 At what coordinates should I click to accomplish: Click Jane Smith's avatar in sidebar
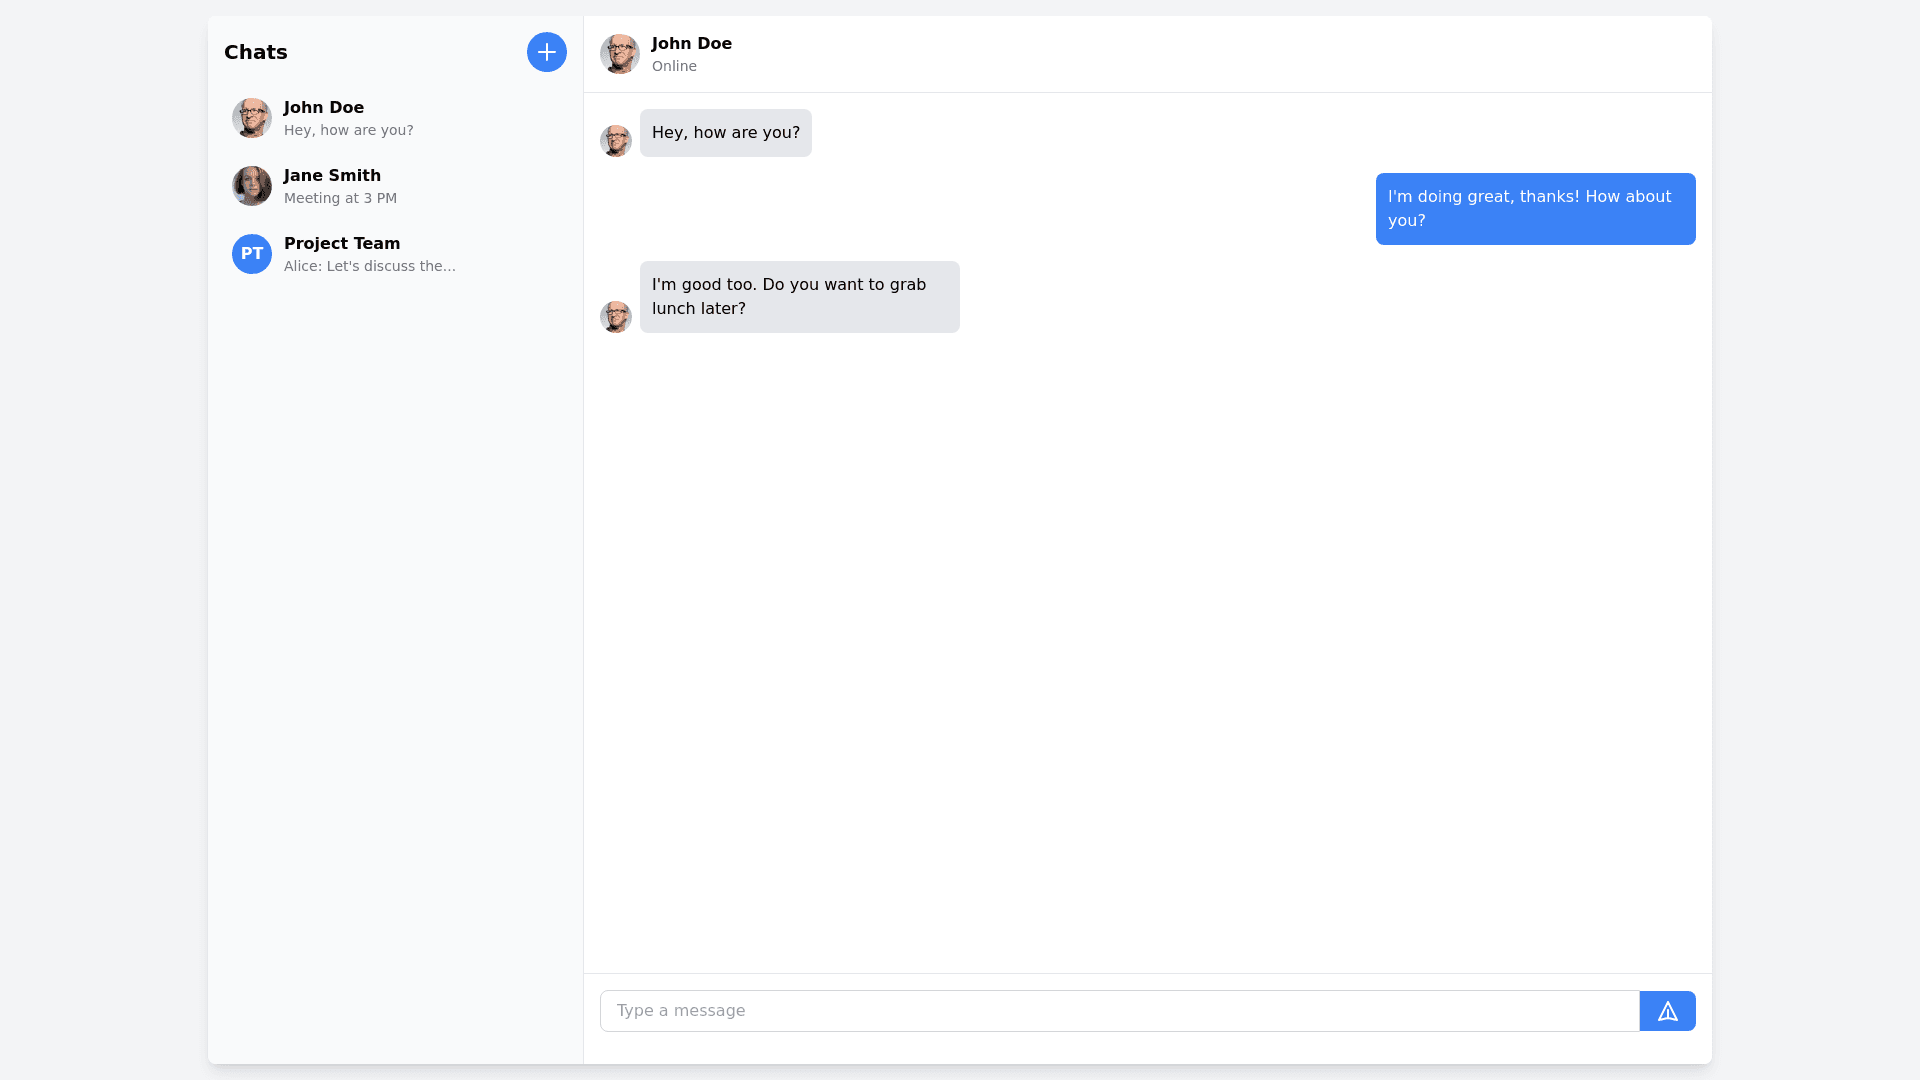(252, 186)
